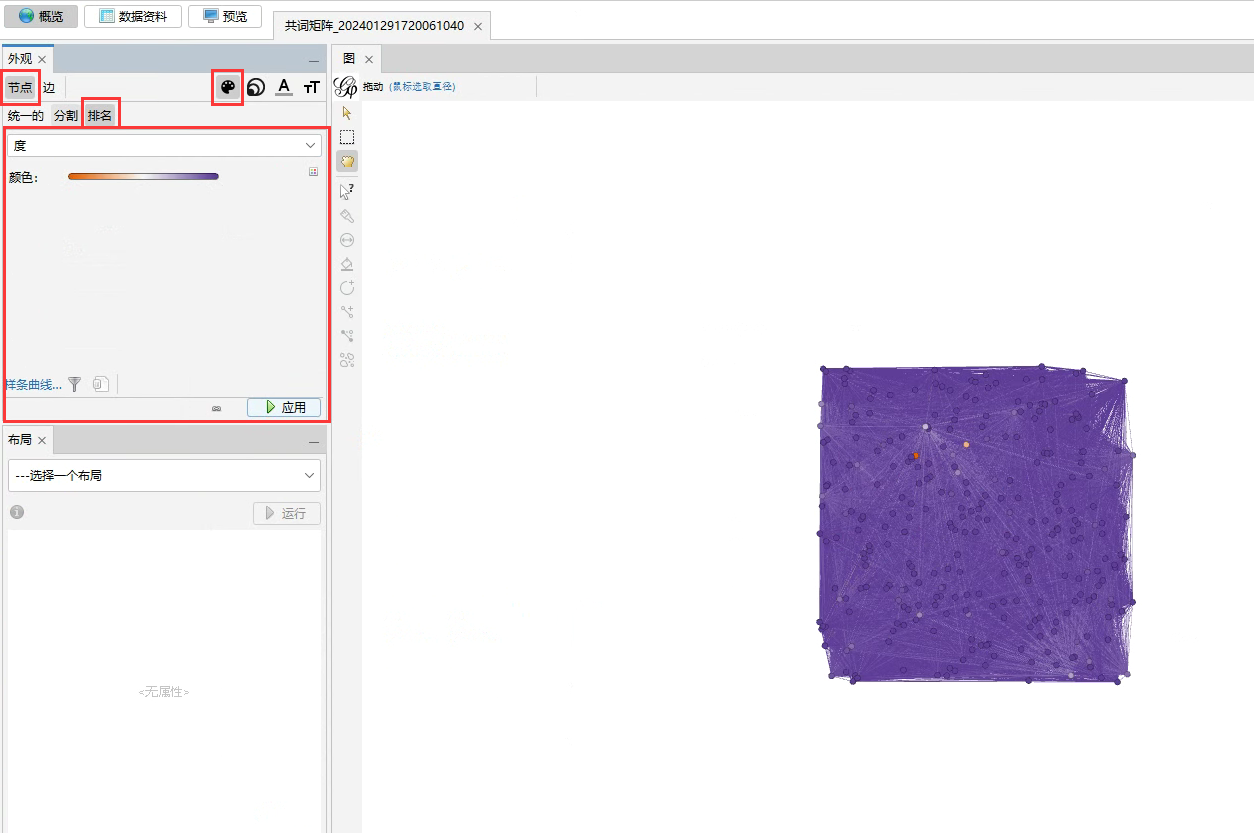Viewport: 1254px width, 833px height.
Task: Close the 外观 appearance panel tab
Action: click(x=42, y=60)
